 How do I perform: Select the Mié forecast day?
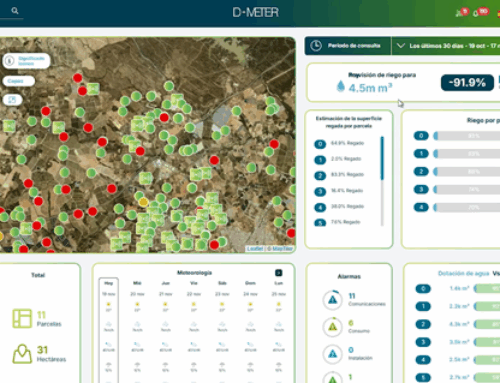point(137,283)
